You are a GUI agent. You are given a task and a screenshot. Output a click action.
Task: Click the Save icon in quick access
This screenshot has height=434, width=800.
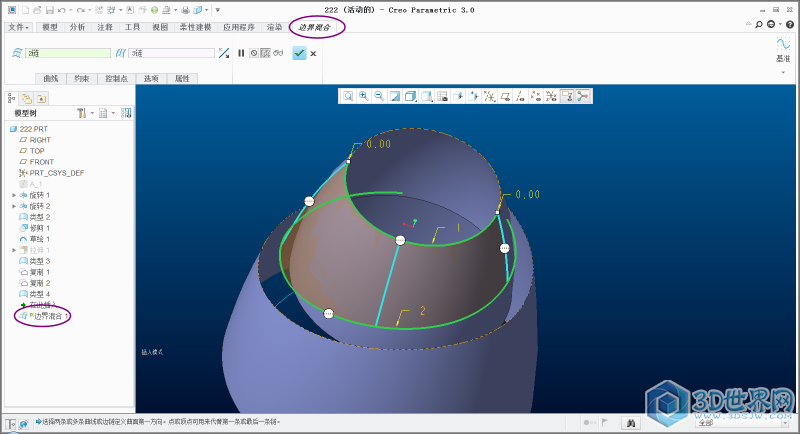tap(49, 10)
